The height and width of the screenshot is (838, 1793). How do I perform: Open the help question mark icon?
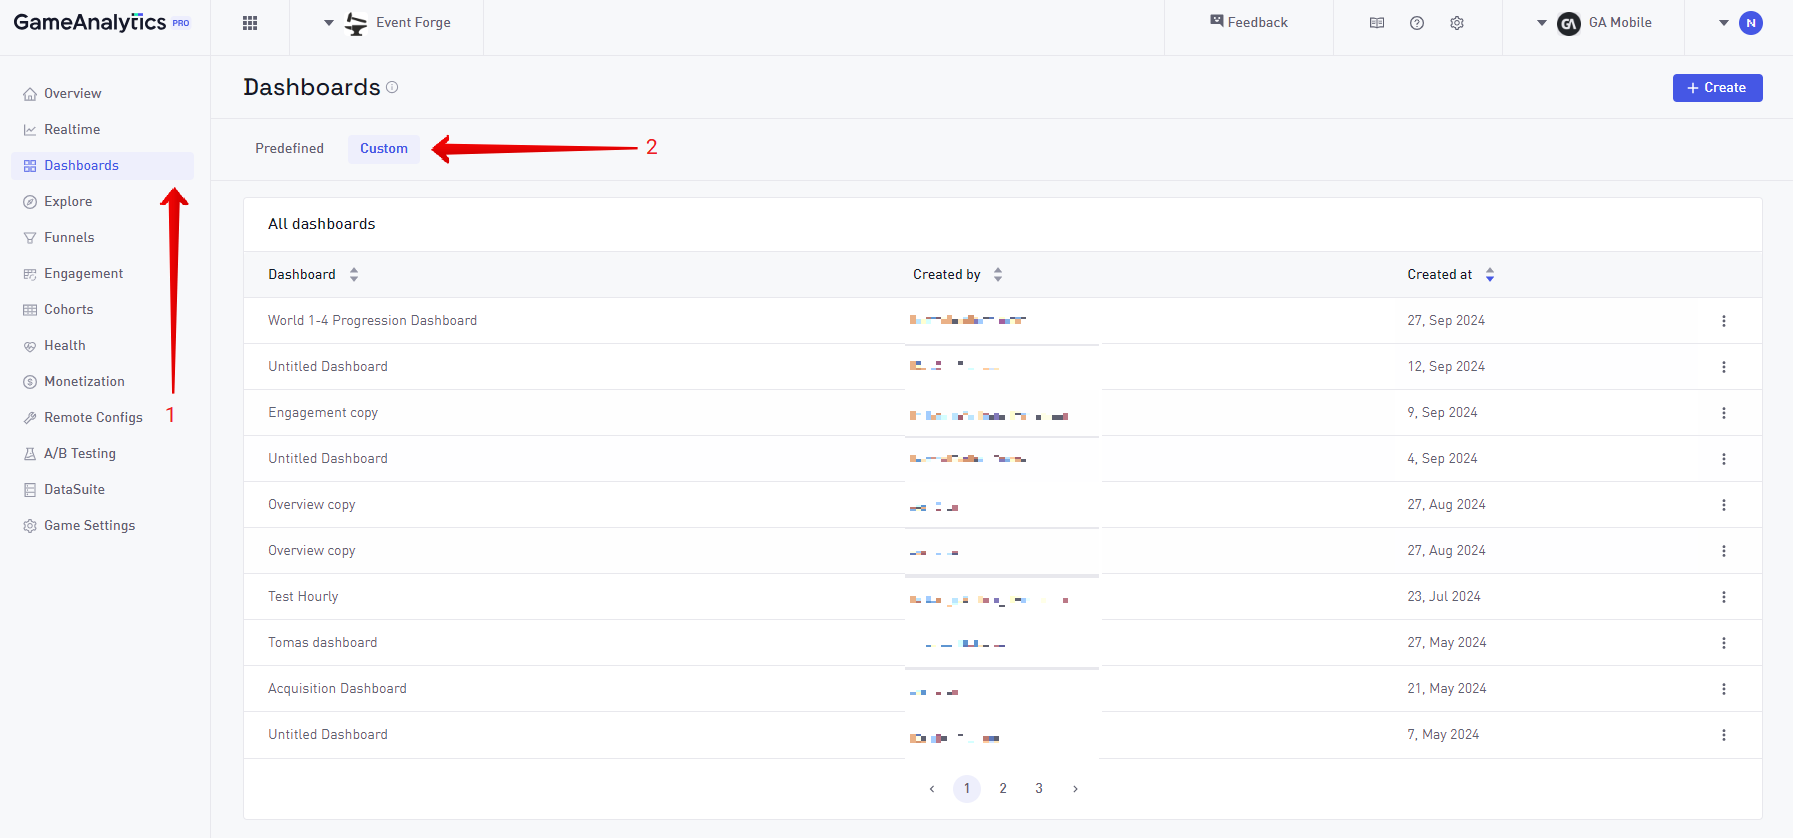point(1417,23)
